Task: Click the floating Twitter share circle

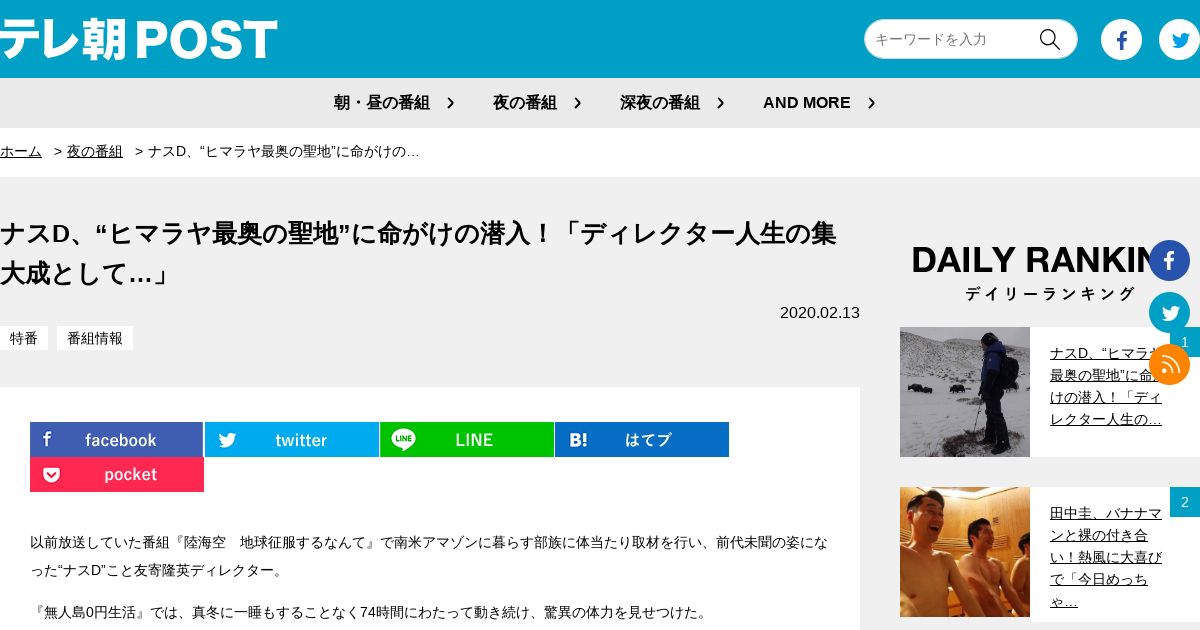Action: pos(1169,312)
